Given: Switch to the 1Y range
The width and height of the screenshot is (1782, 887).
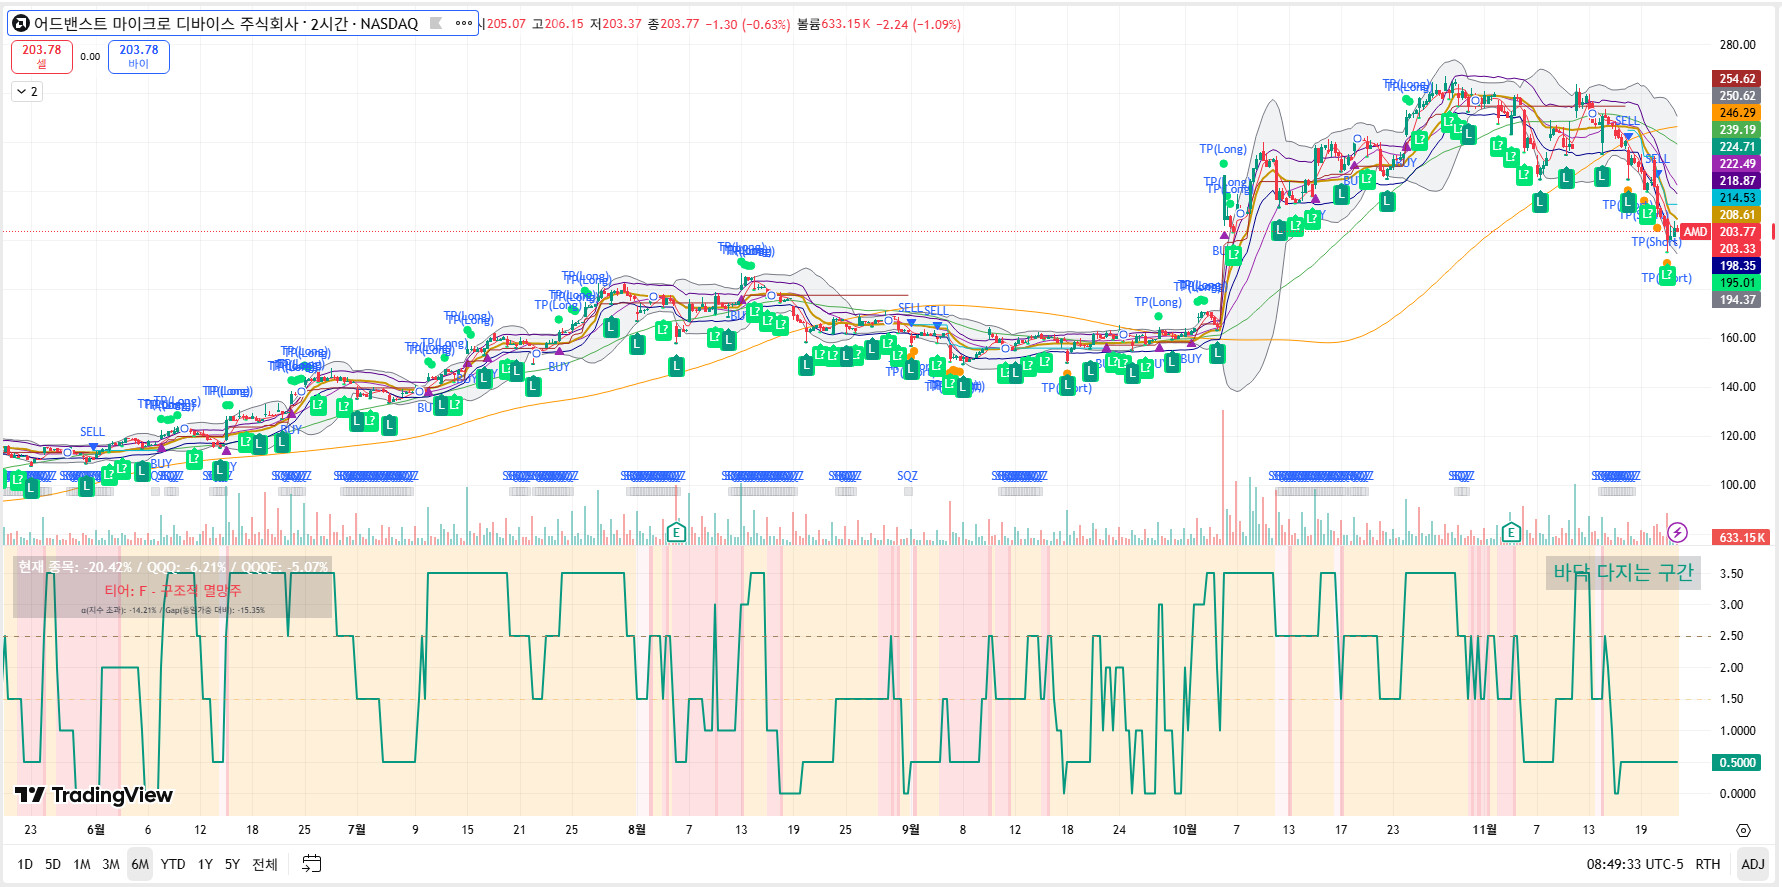Looking at the screenshot, I should pyautogui.click(x=205, y=864).
